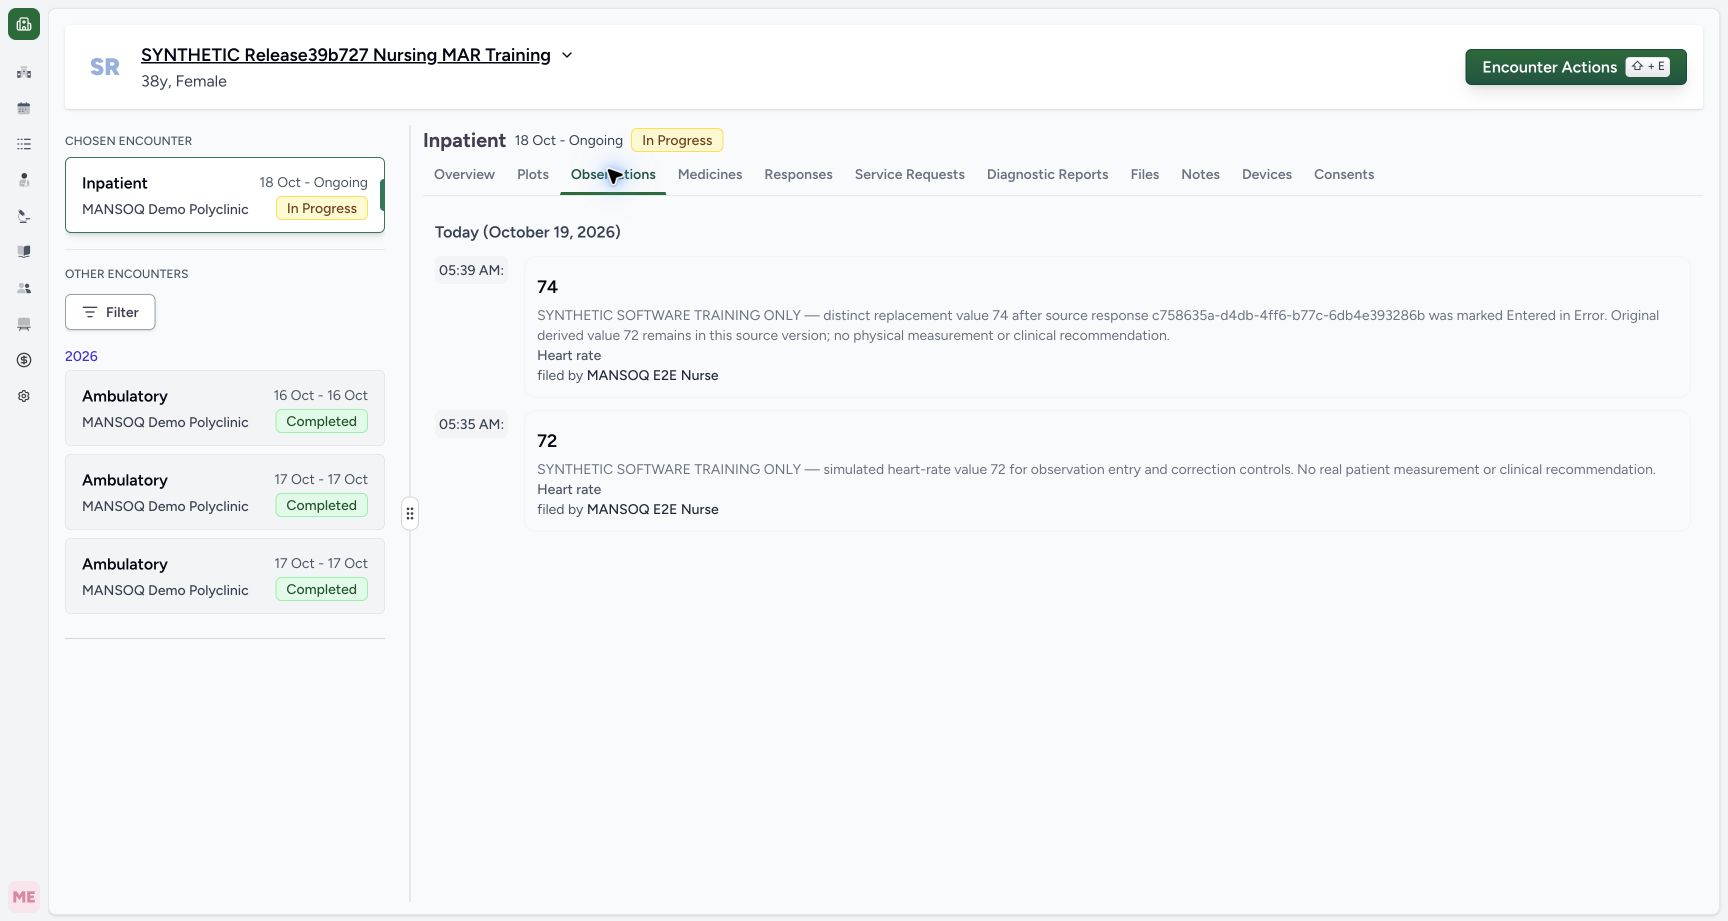Open the Devices tab

click(1267, 174)
